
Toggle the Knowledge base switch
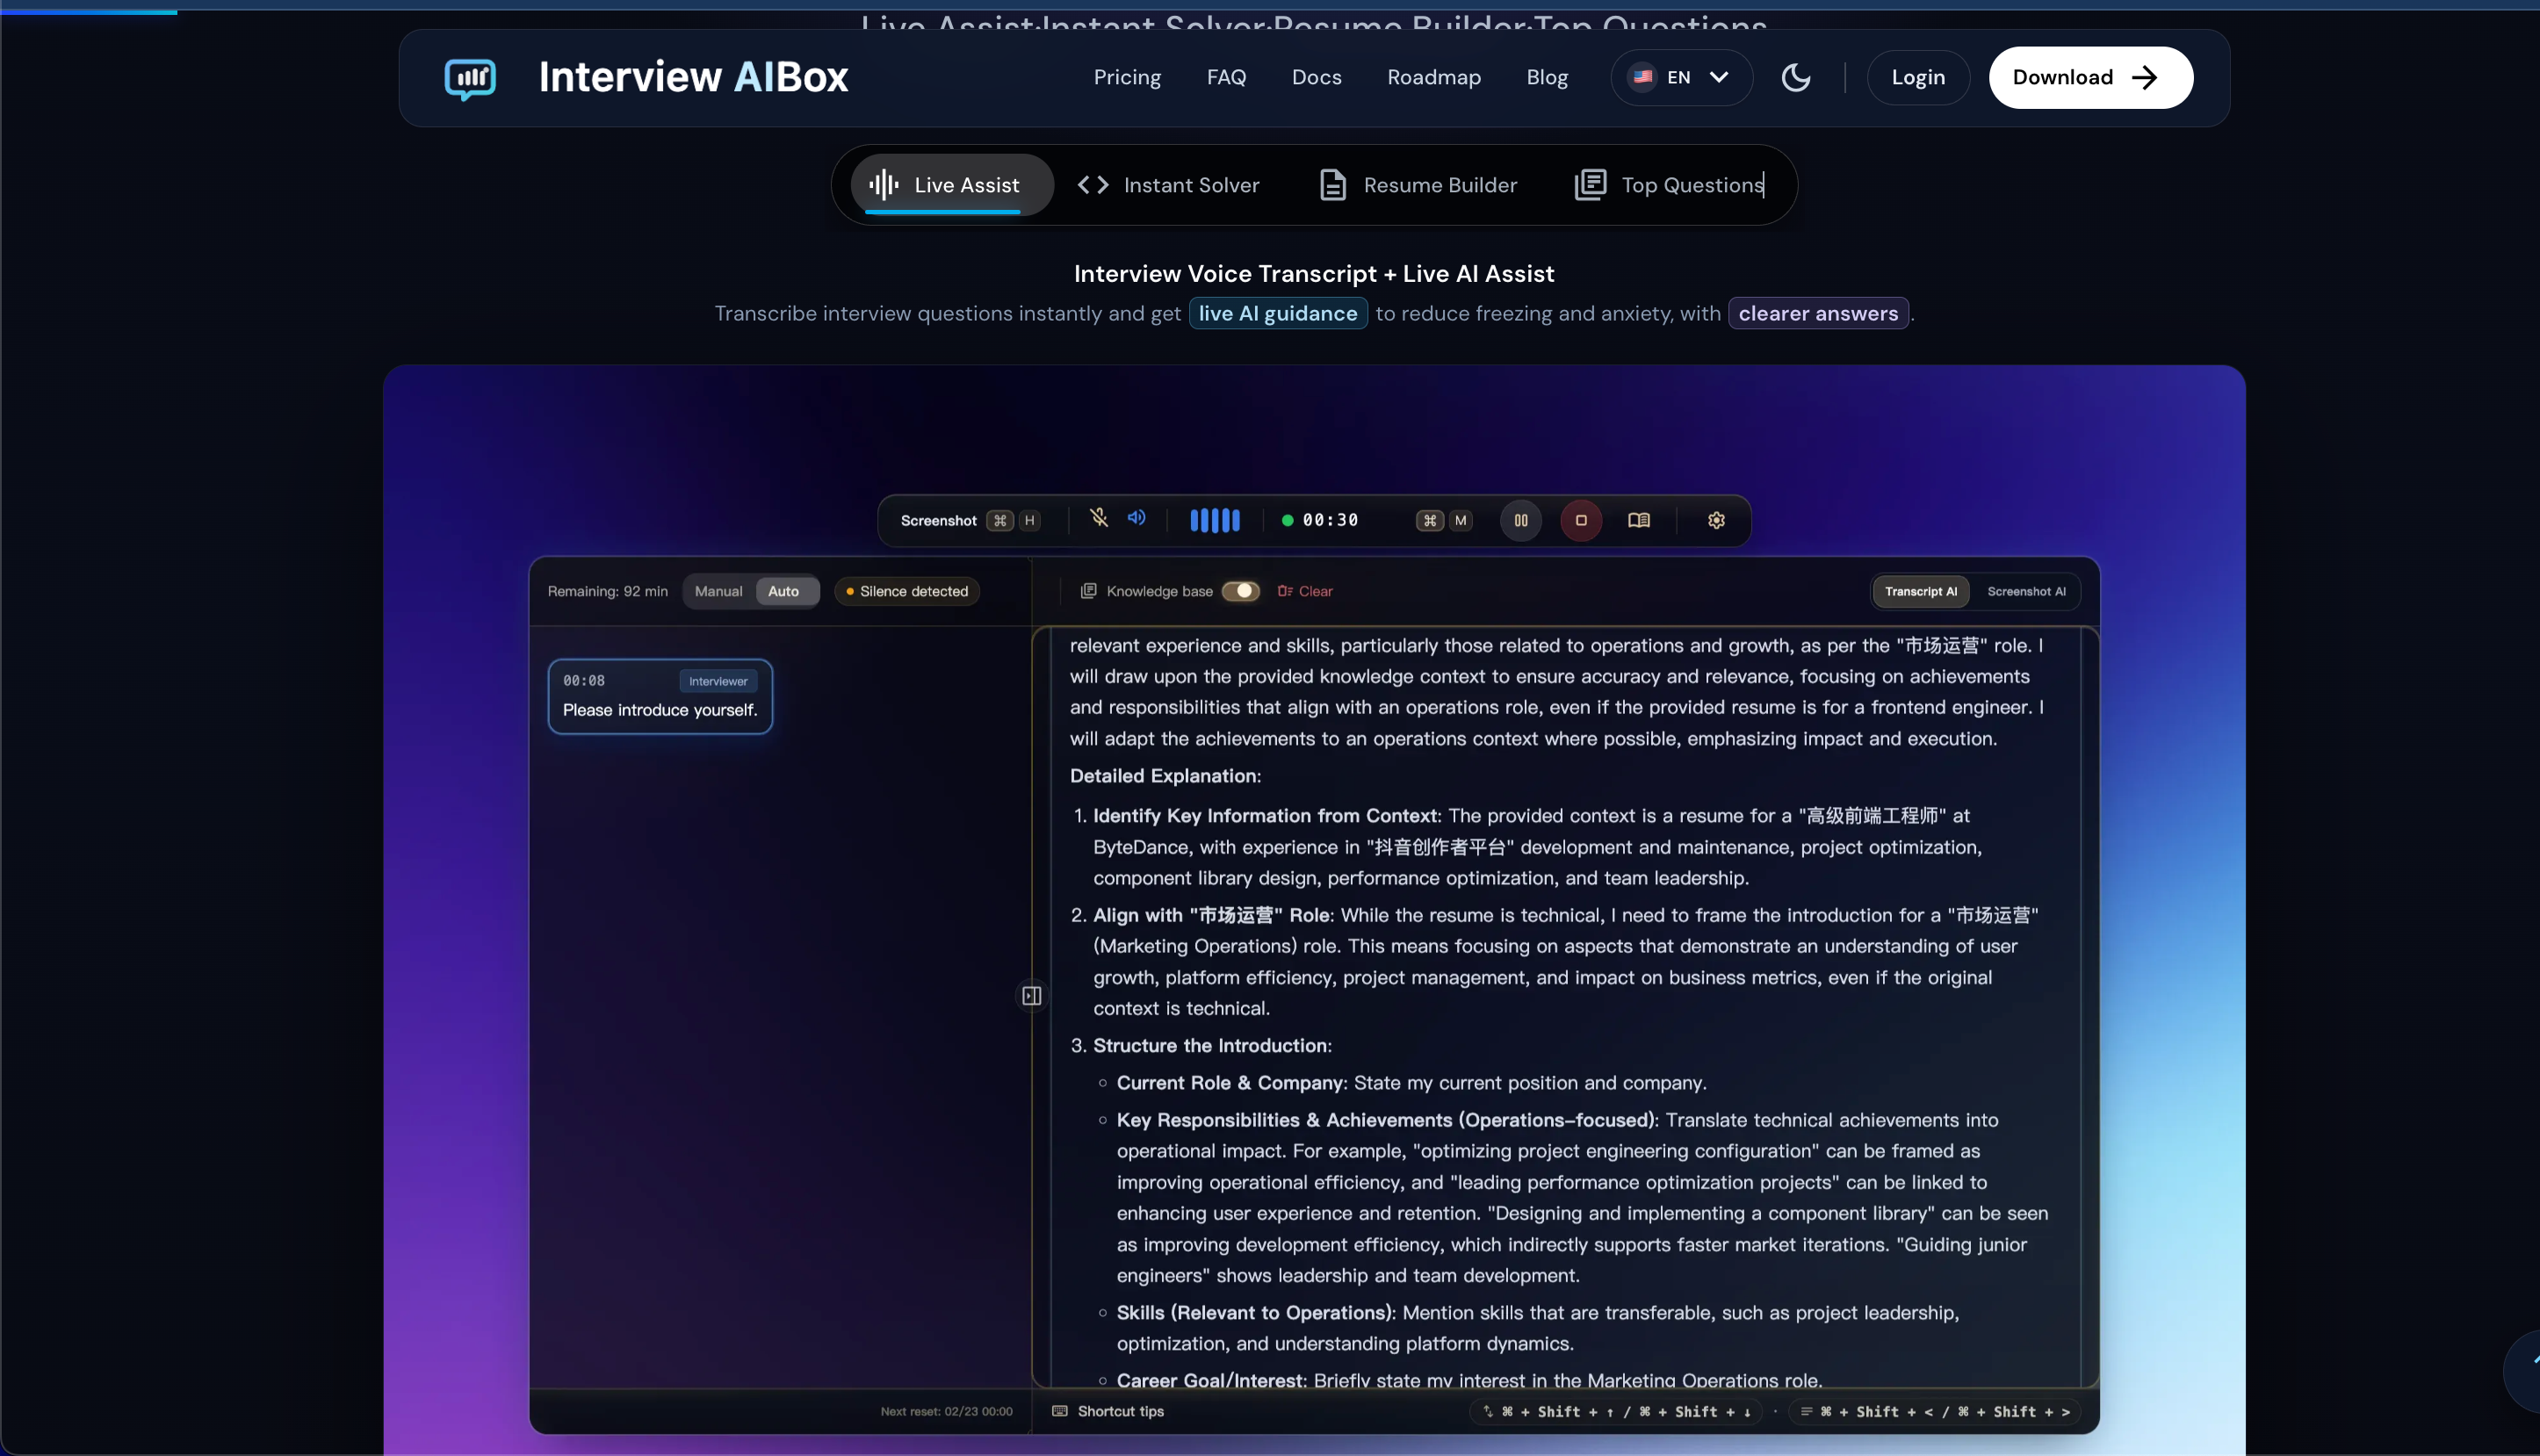pyautogui.click(x=1240, y=591)
